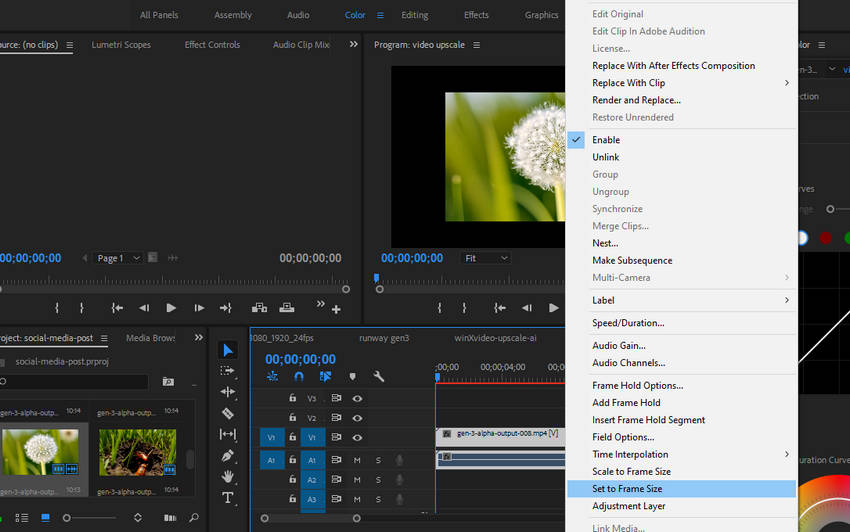Play the Program monitor
The image size is (850, 532).
click(553, 308)
